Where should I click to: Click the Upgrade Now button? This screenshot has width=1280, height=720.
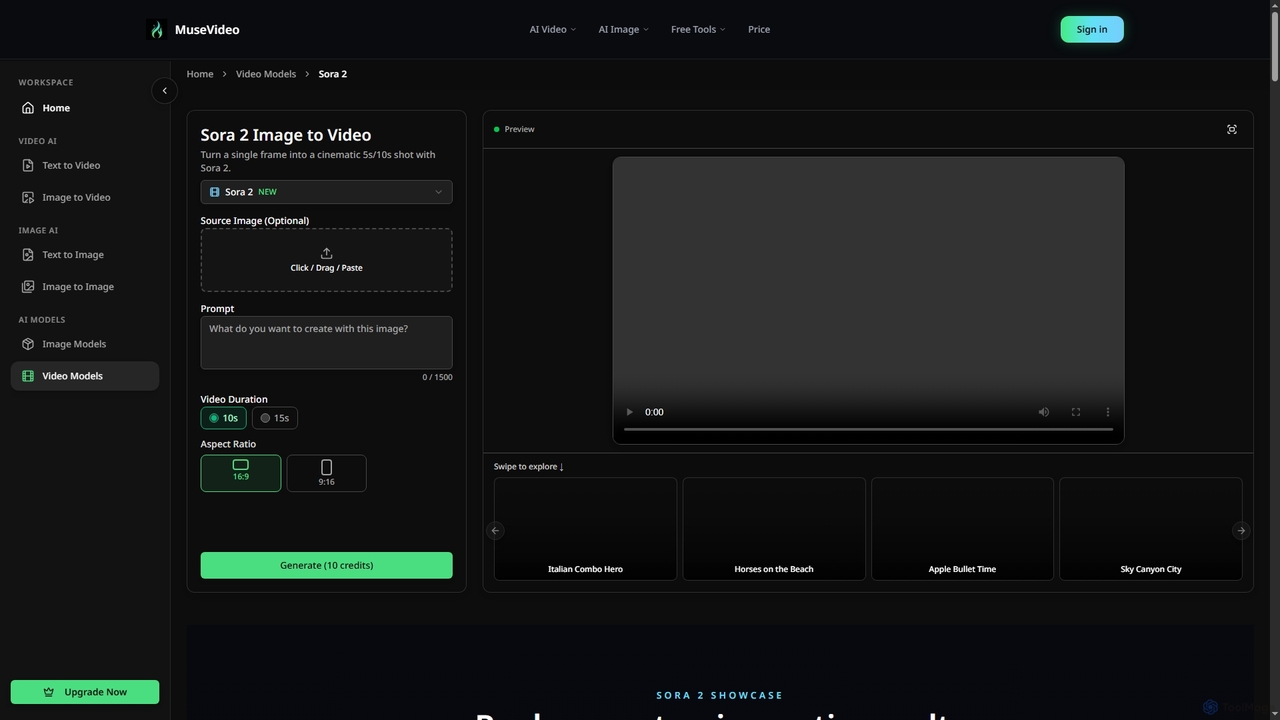(85, 692)
